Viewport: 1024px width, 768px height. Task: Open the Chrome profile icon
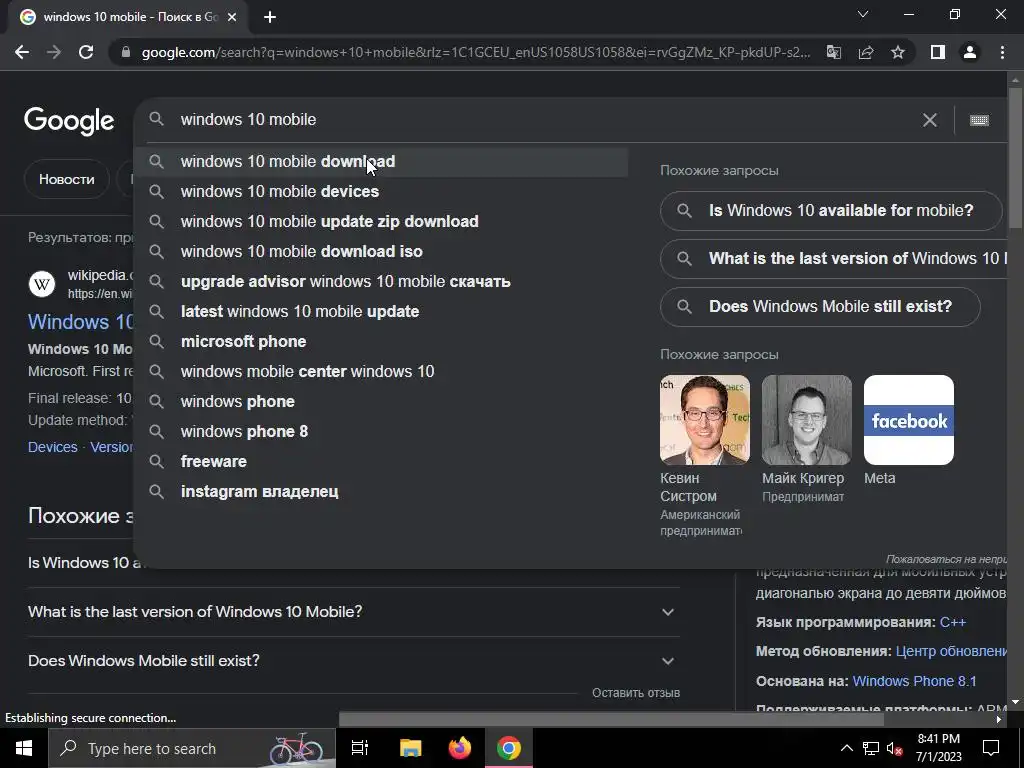click(x=970, y=52)
